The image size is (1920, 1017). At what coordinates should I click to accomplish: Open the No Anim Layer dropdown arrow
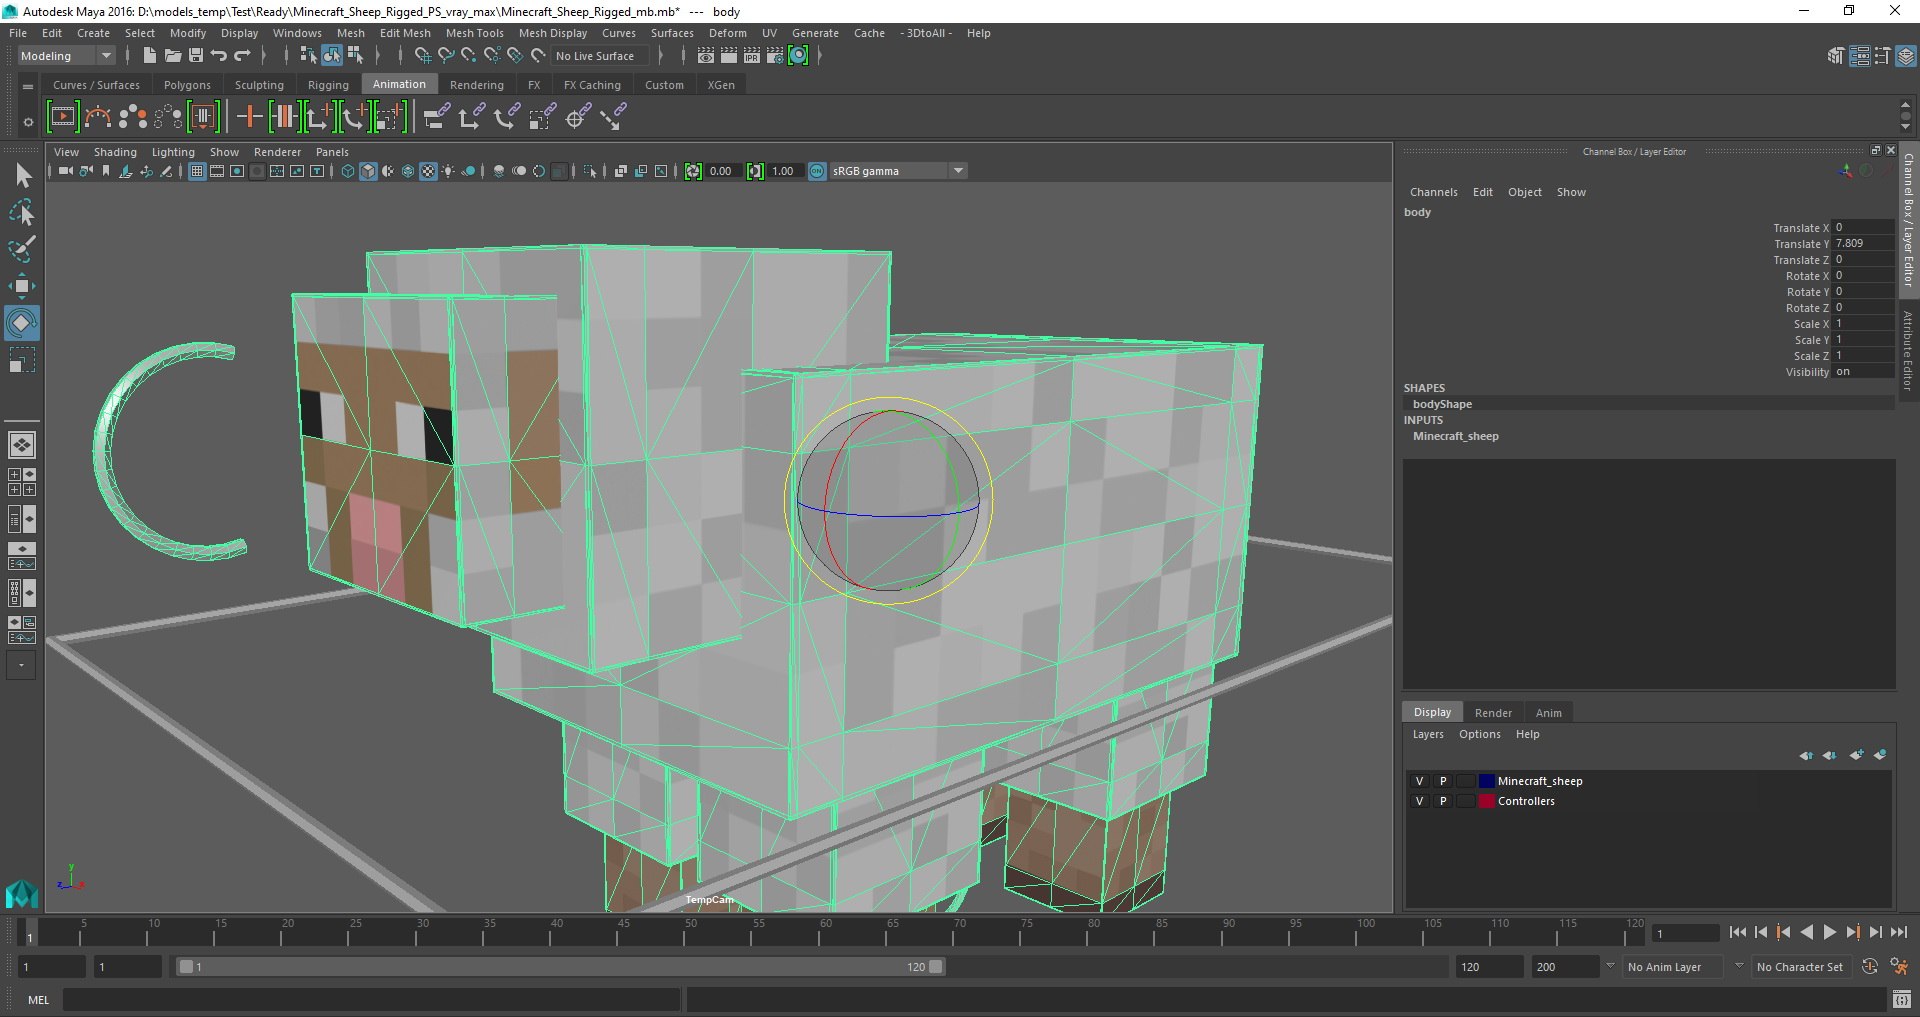[1610, 967]
